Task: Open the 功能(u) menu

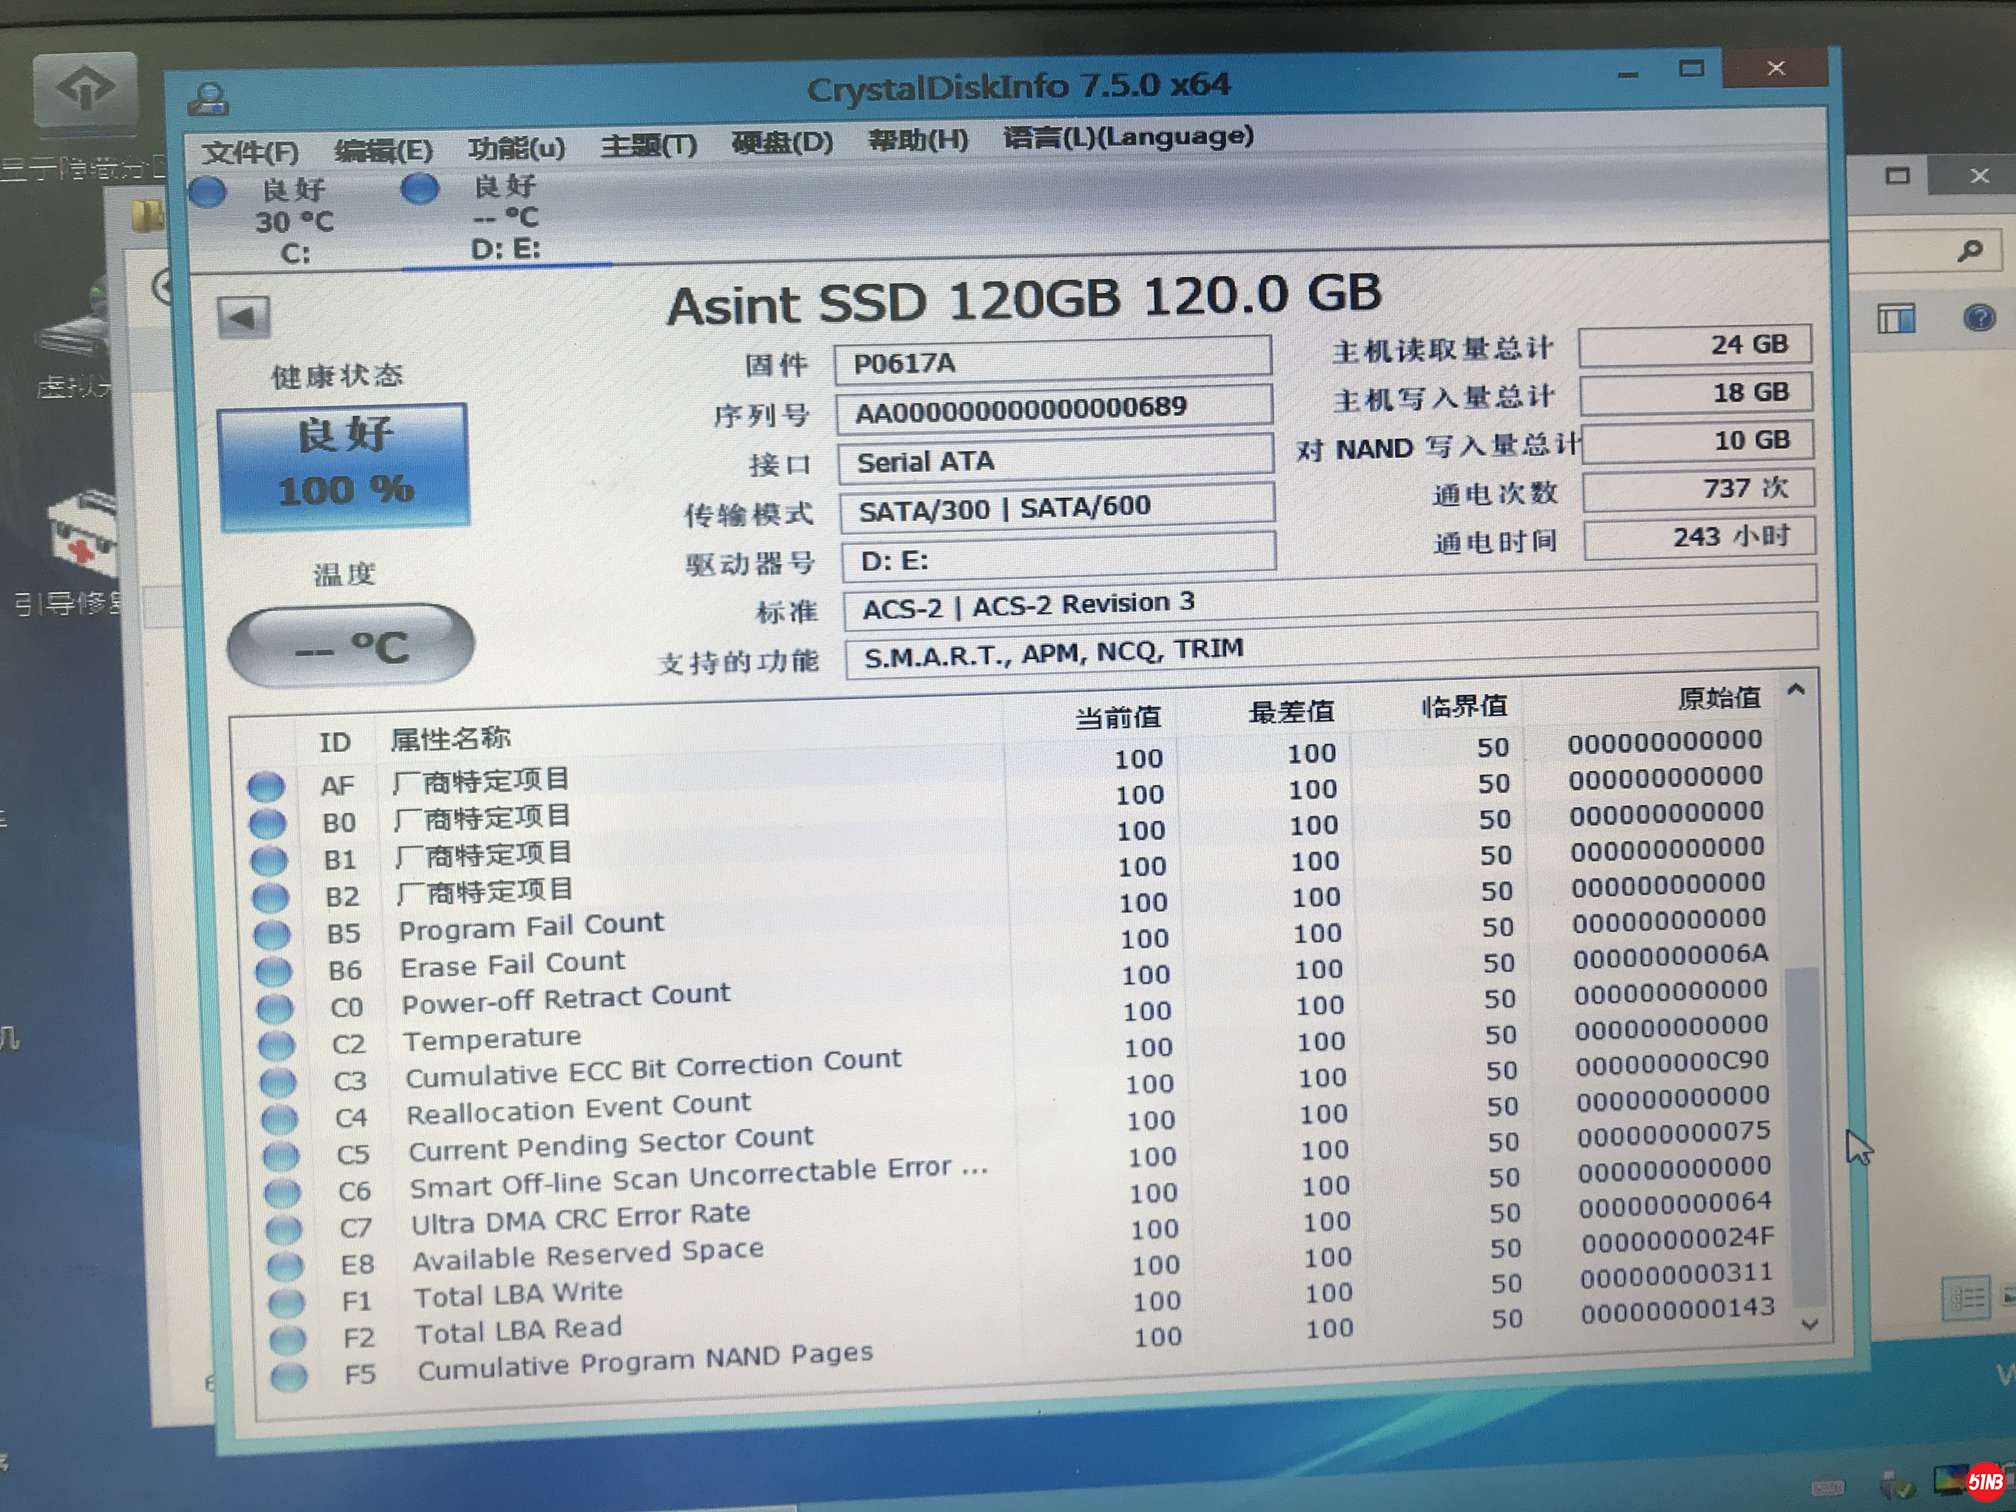Action: (x=516, y=148)
